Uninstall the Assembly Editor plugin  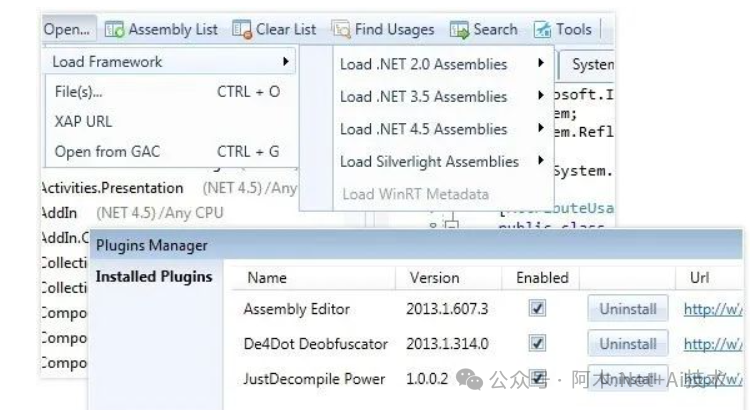627,310
